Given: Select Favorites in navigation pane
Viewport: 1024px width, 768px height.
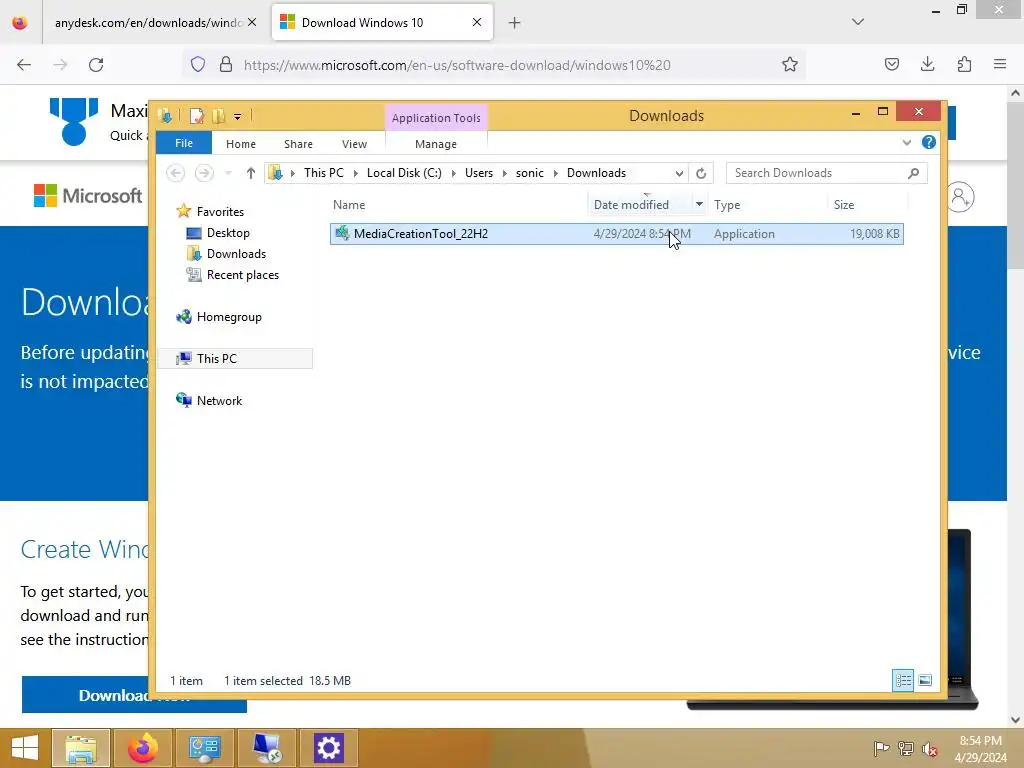Looking at the screenshot, I should [219, 212].
